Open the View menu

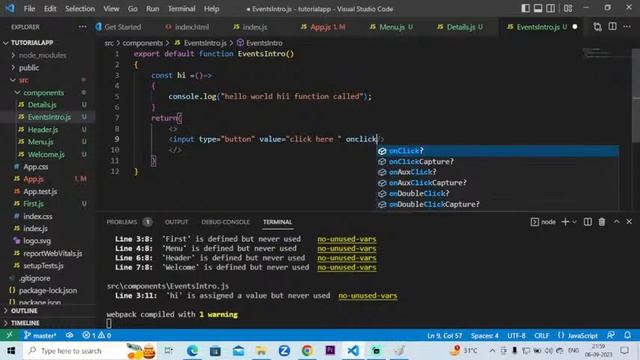coord(111,9)
